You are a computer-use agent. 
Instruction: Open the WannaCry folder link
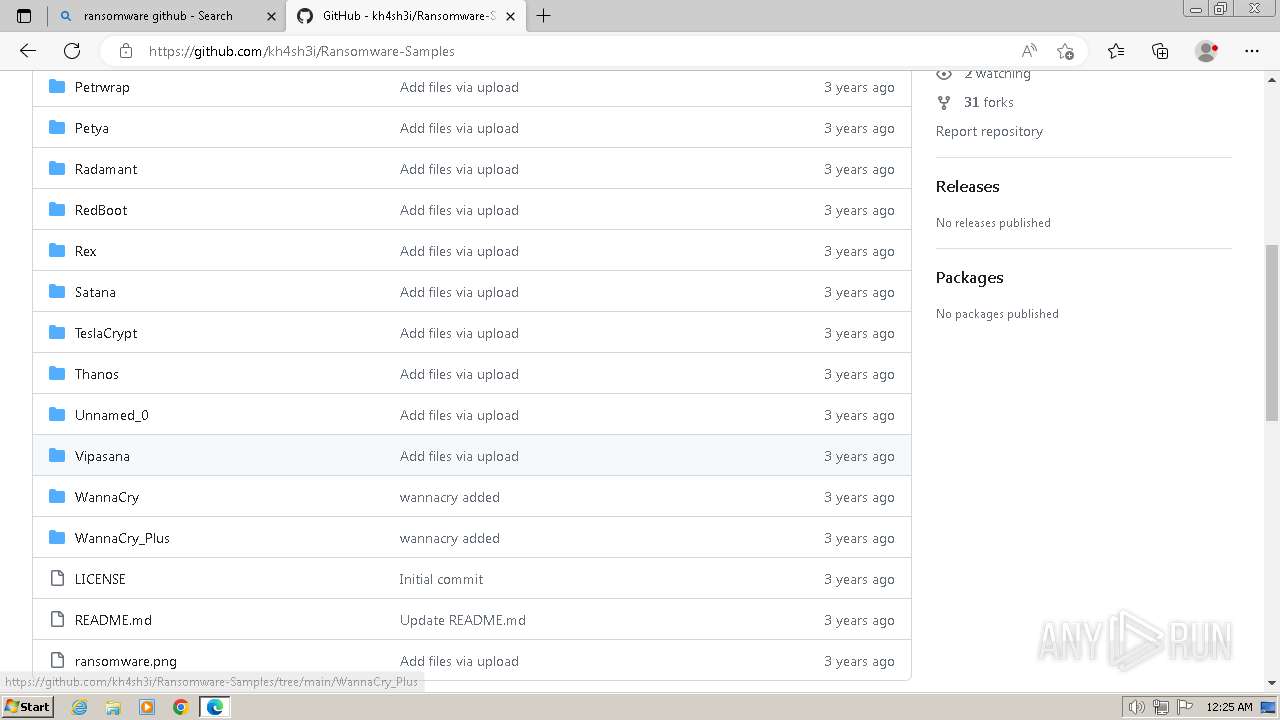[107, 497]
